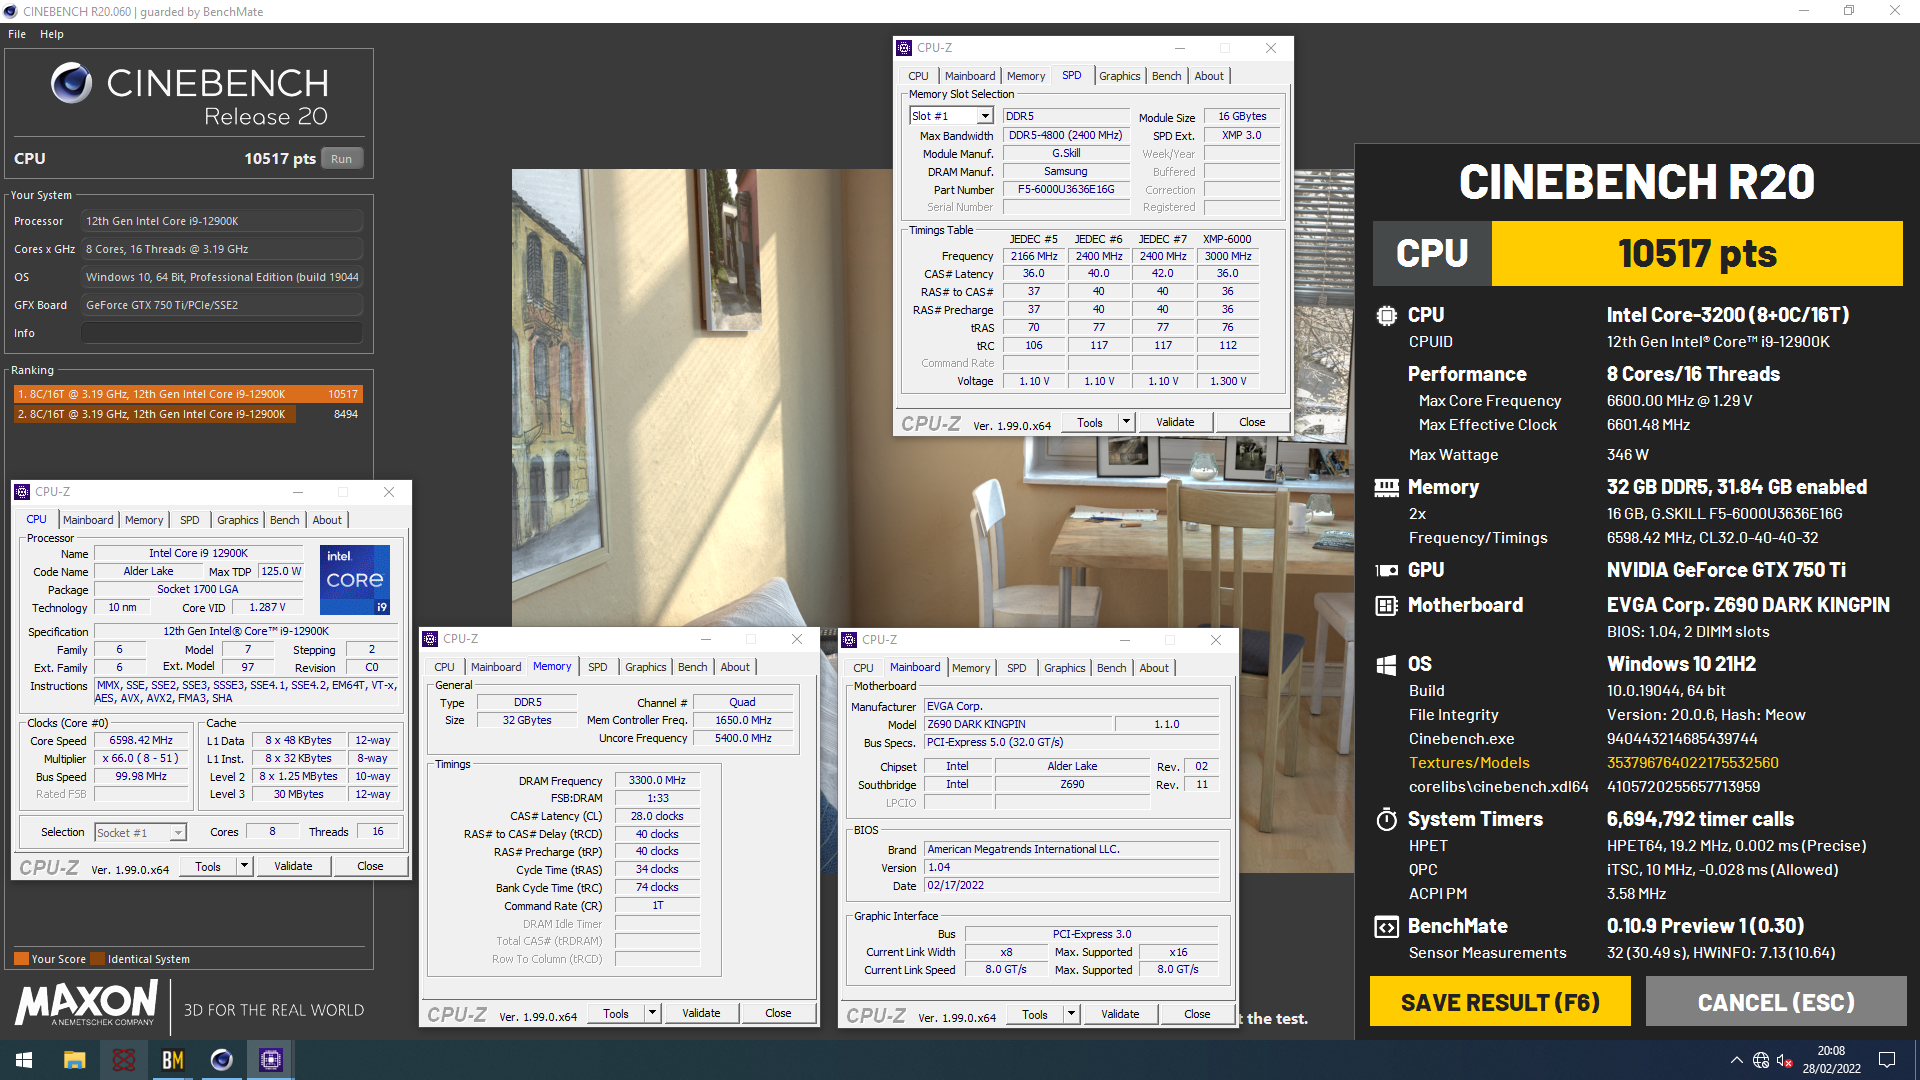The width and height of the screenshot is (1920, 1080).
Task: Click the System Timers stopwatch icon
Action: tap(1386, 820)
